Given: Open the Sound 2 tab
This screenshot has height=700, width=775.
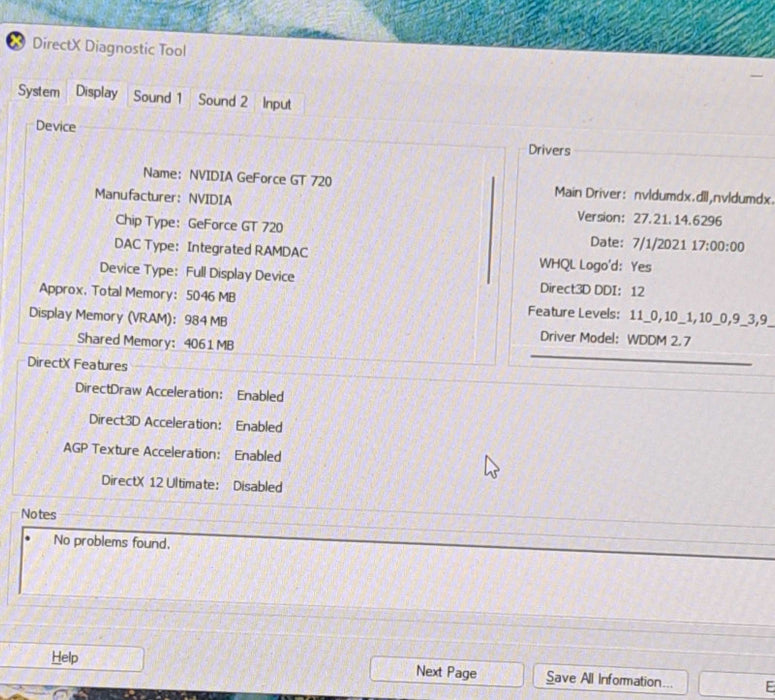Looking at the screenshot, I should pyautogui.click(x=222, y=100).
